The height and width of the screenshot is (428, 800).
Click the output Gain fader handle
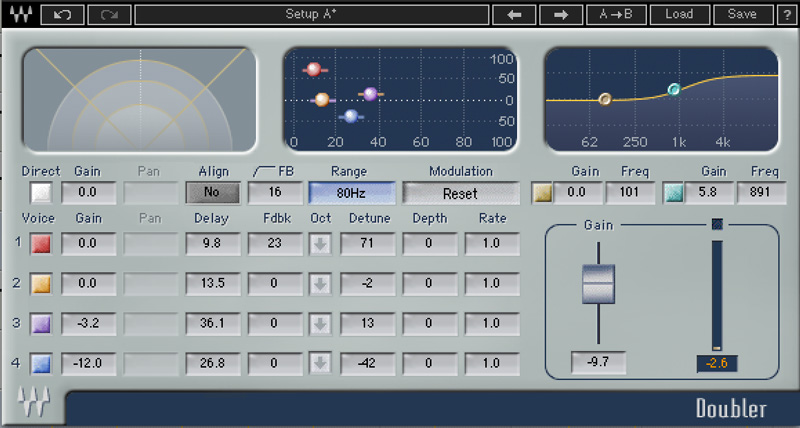click(598, 284)
